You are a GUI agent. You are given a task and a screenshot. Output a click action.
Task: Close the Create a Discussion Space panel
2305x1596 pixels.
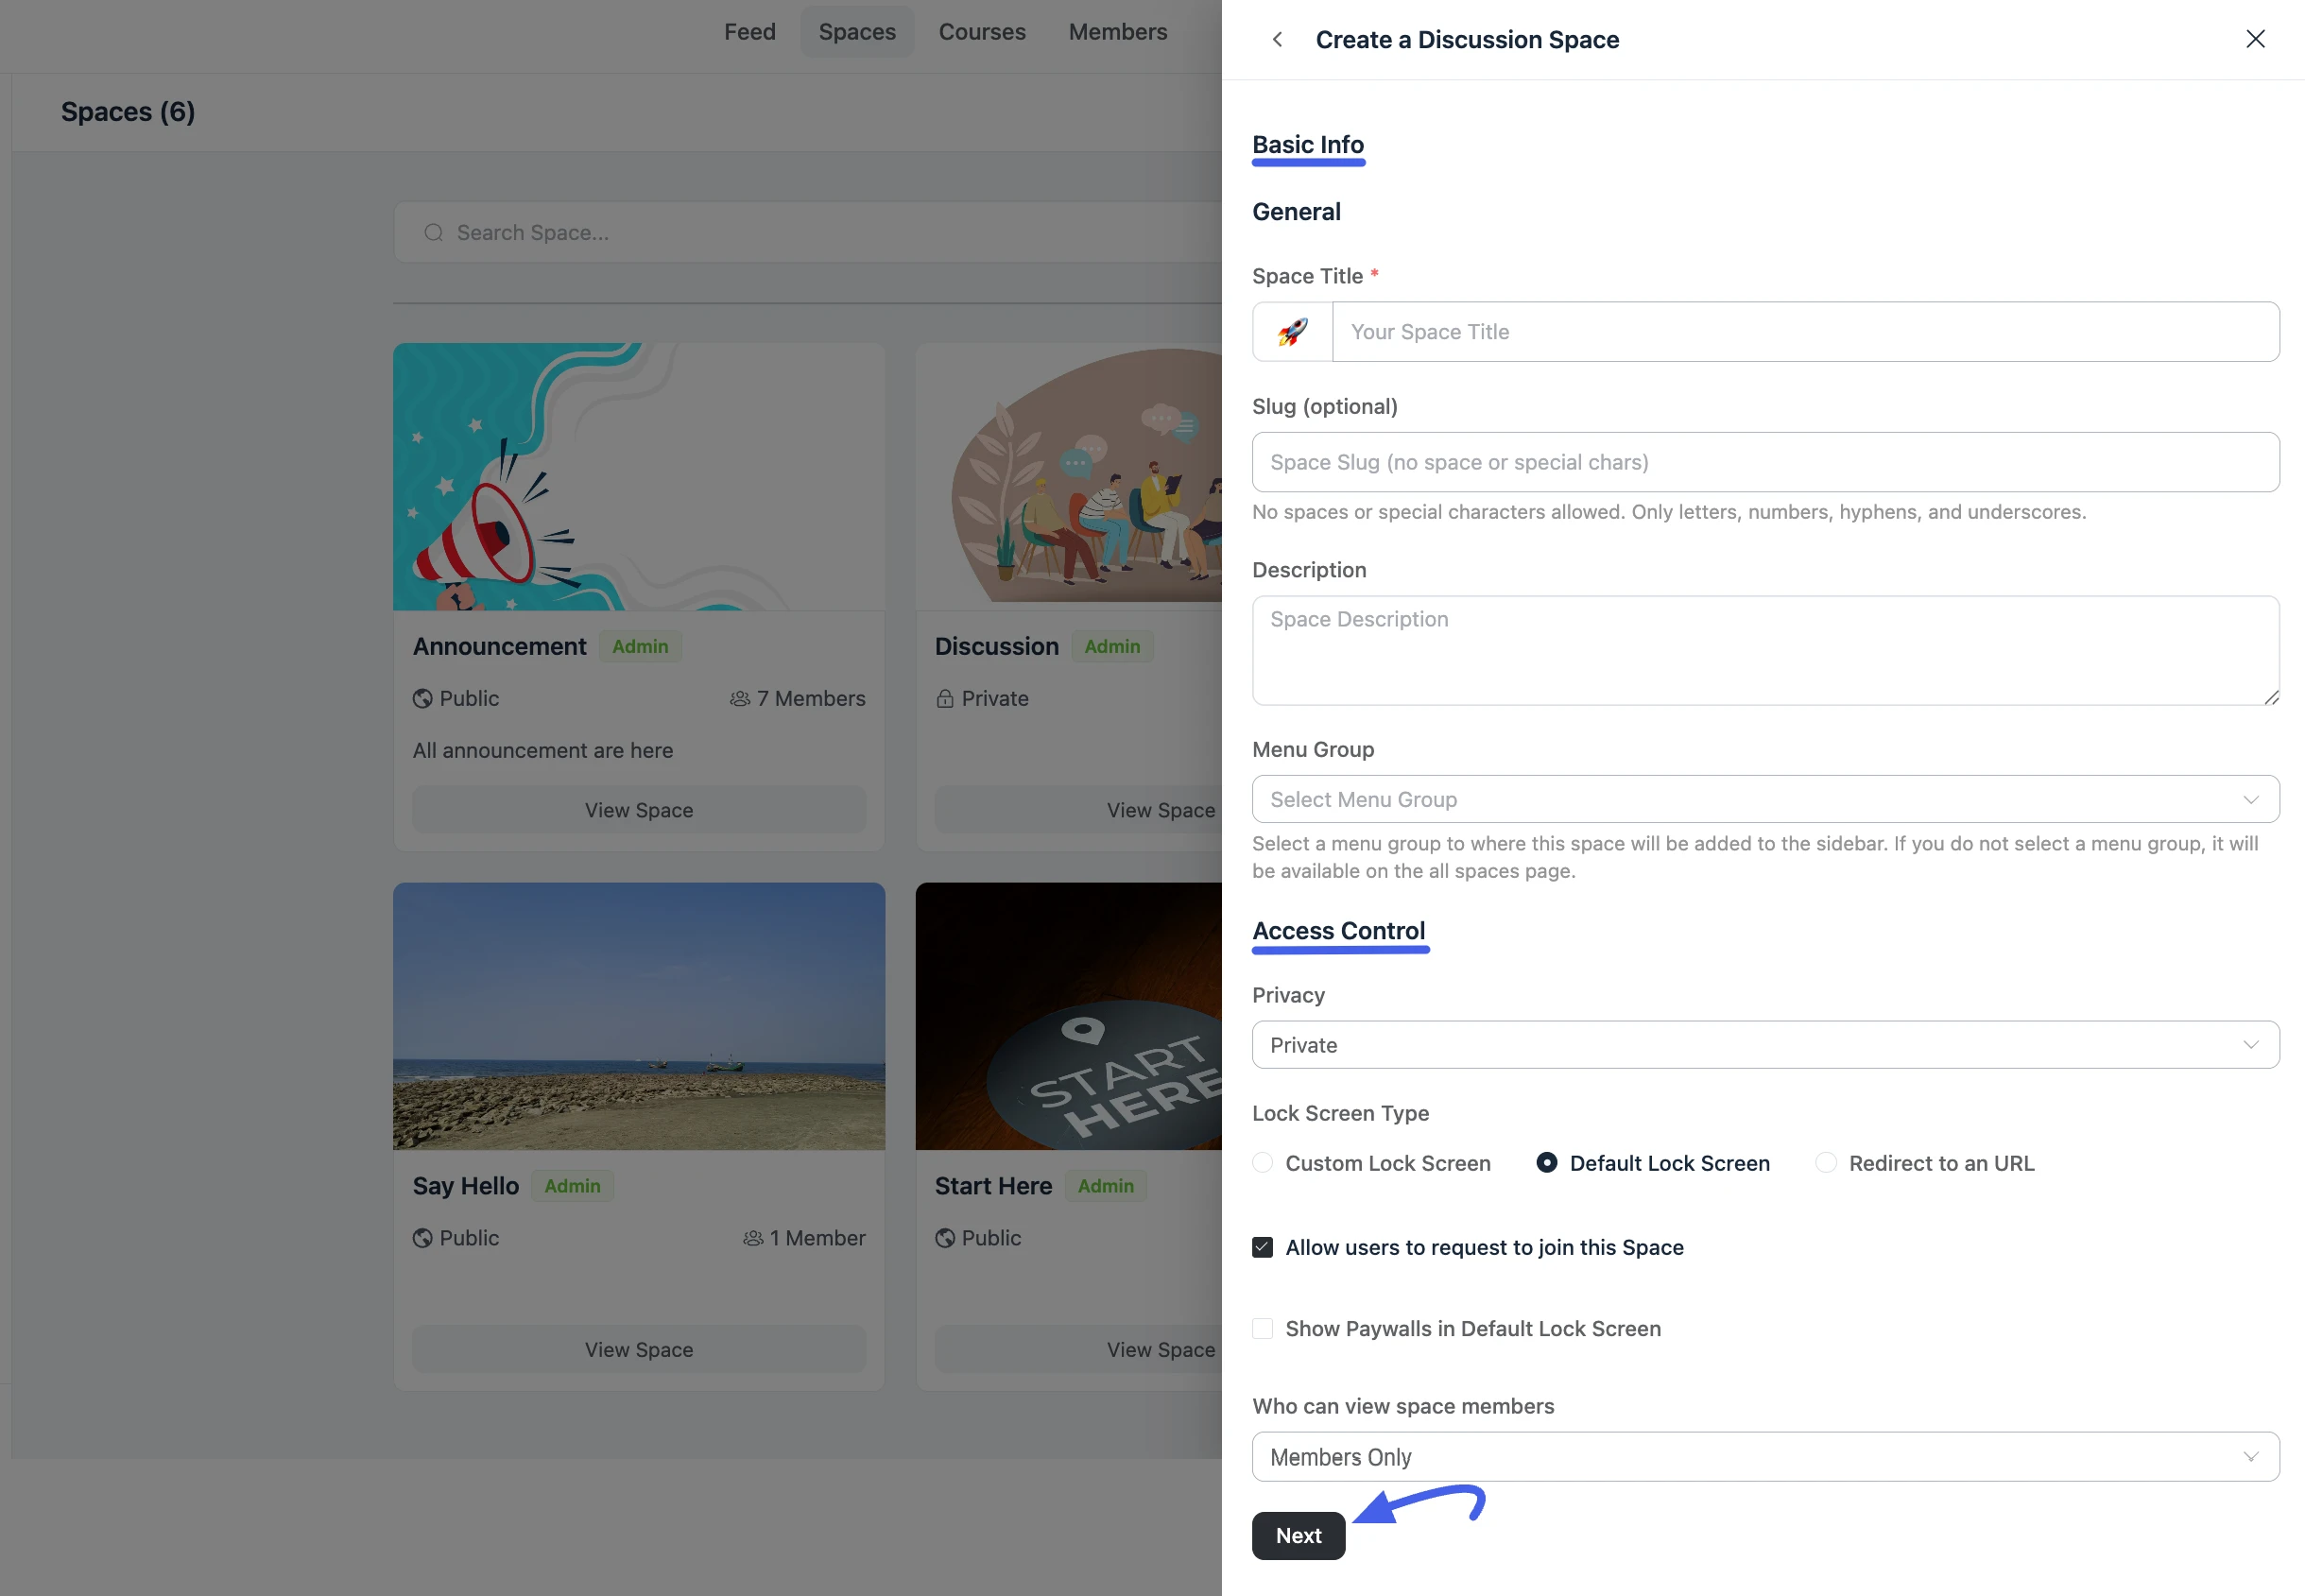pyautogui.click(x=2255, y=39)
